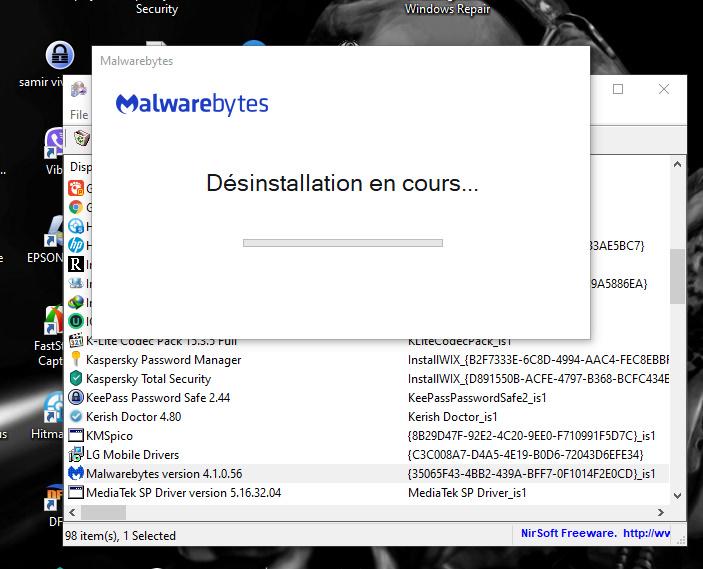703x569 pixels.
Task: Click the uninstall progress bar
Action: coord(343,243)
